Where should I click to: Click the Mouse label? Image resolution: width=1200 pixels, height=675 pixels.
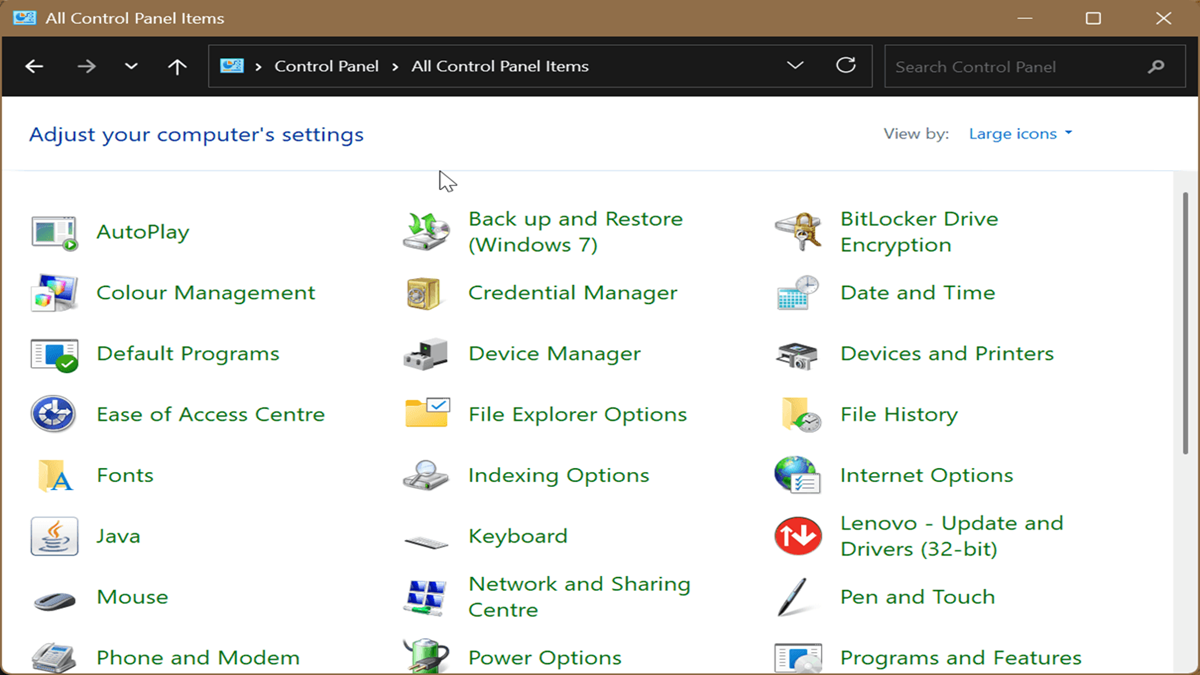pyautogui.click(x=132, y=597)
